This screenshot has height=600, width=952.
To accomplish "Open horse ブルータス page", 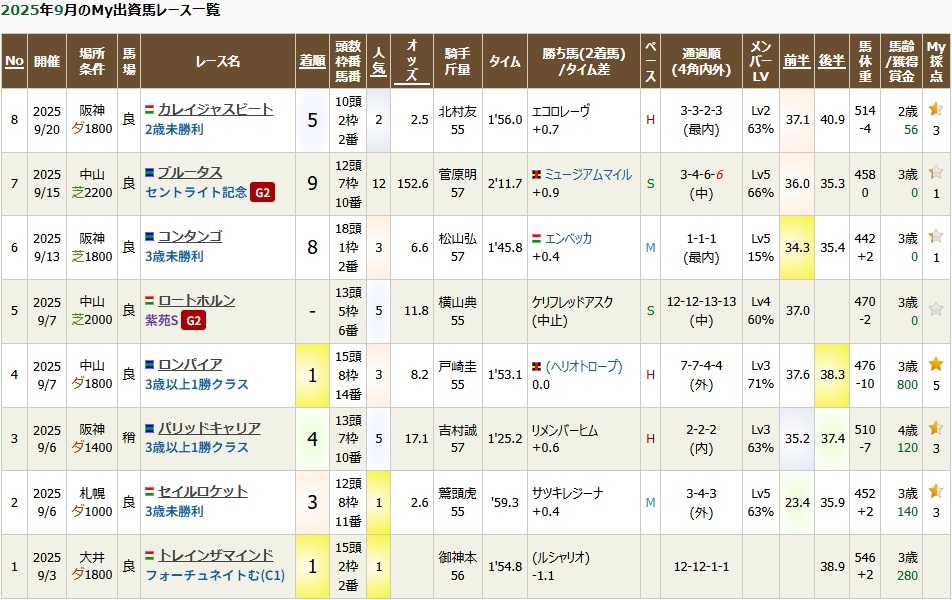I will point(190,172).
